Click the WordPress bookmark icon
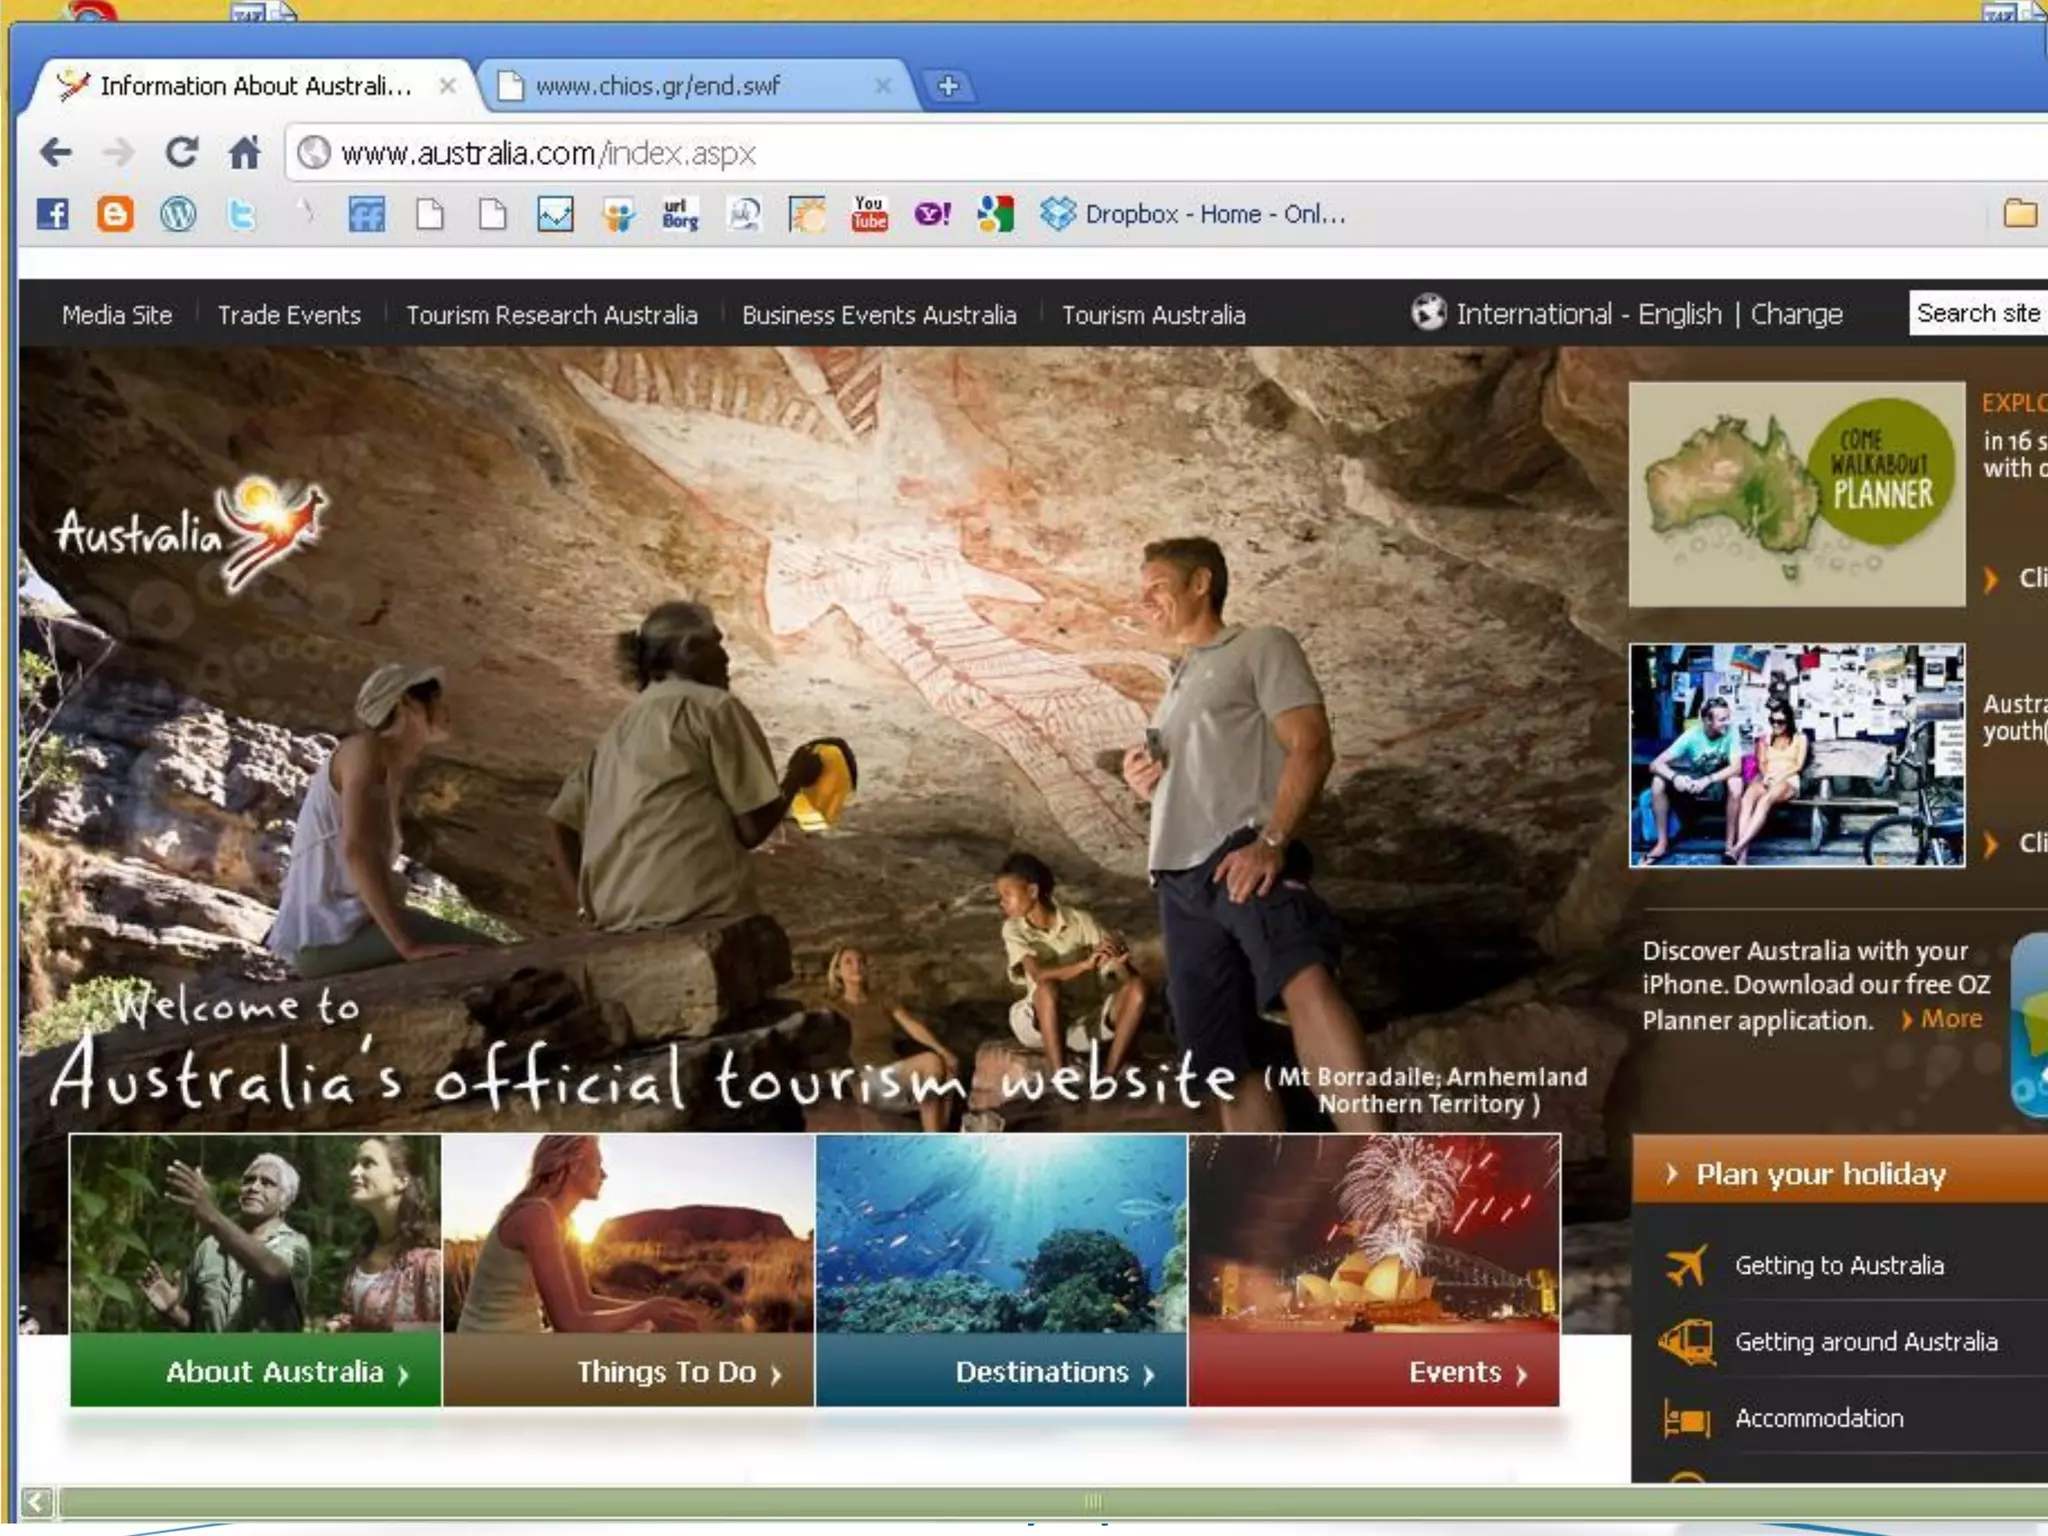 point(178,214)
